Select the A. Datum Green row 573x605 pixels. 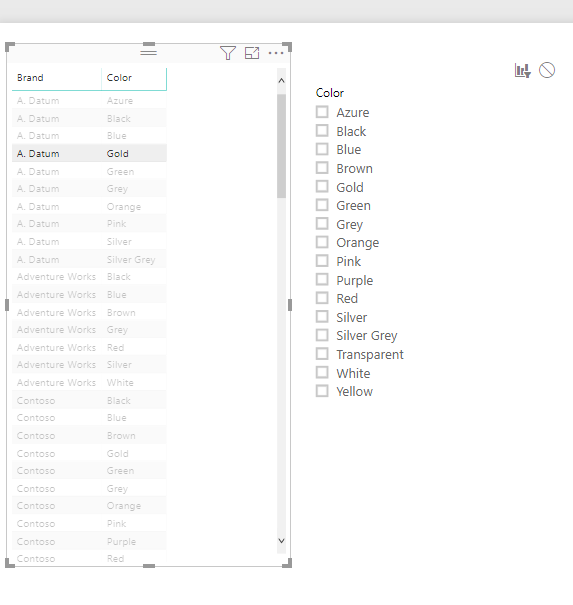click(x=90, y=172)
